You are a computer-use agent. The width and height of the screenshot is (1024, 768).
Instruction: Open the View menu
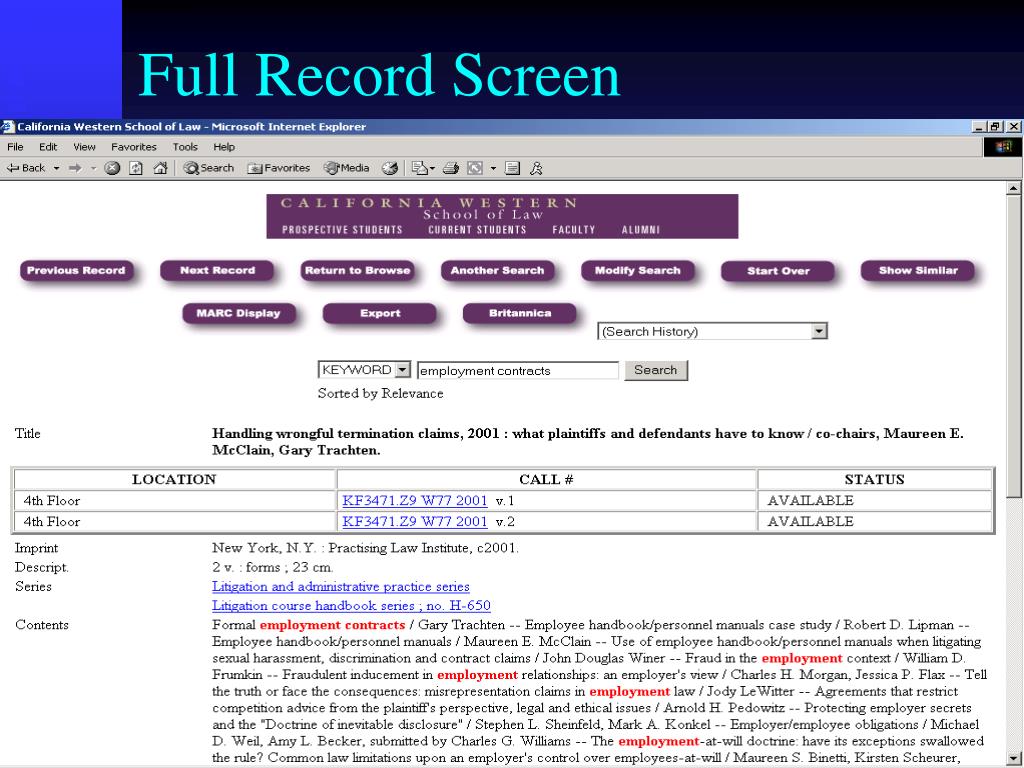click(84, 147)
